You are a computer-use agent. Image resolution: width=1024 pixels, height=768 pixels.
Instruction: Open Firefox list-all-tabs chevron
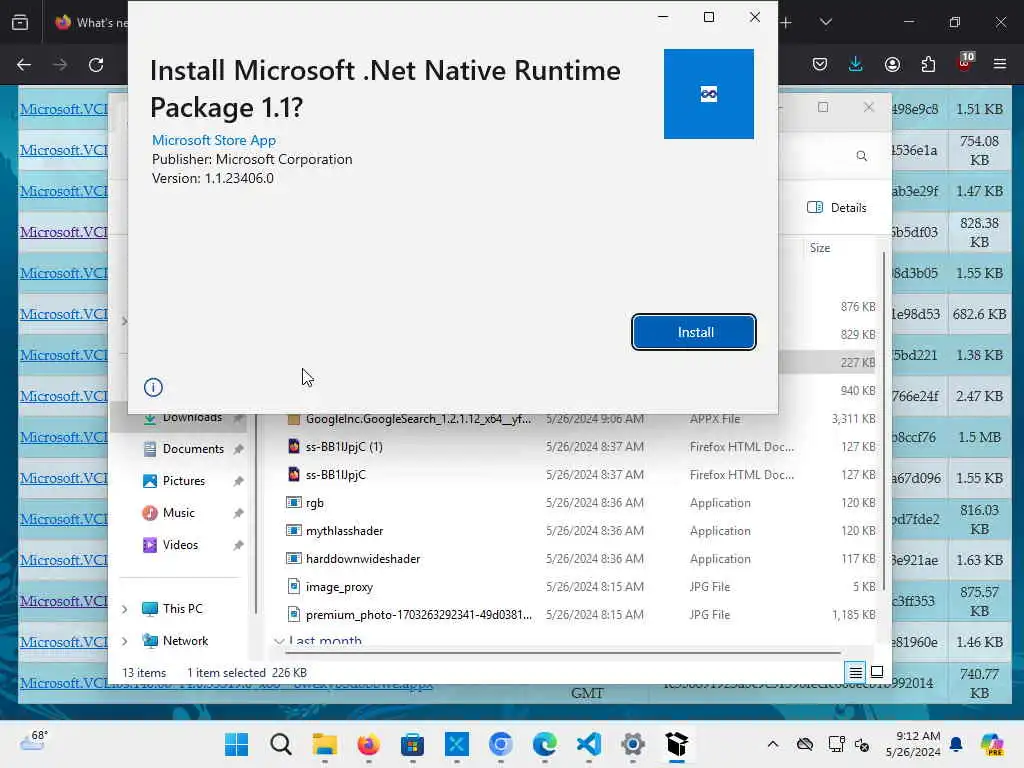[825, 22]
